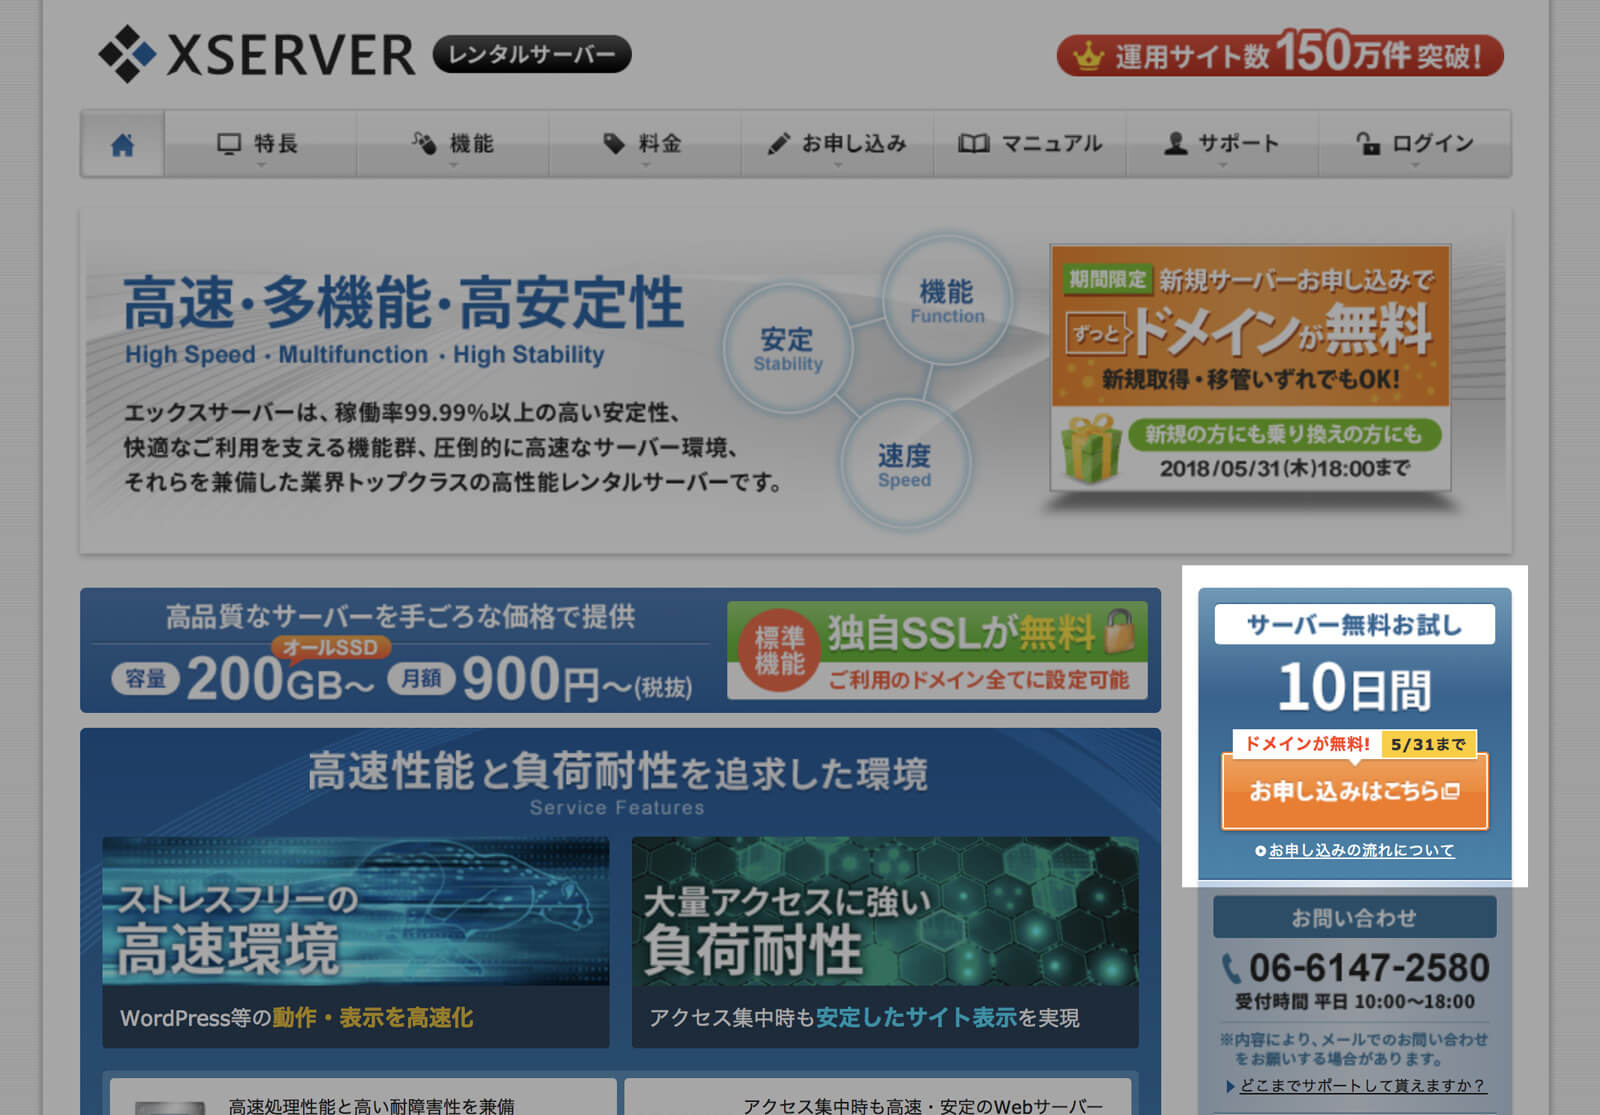Open お申し込みの流れについて link
The image size is (1600, 1115).
pos(1361,850)
